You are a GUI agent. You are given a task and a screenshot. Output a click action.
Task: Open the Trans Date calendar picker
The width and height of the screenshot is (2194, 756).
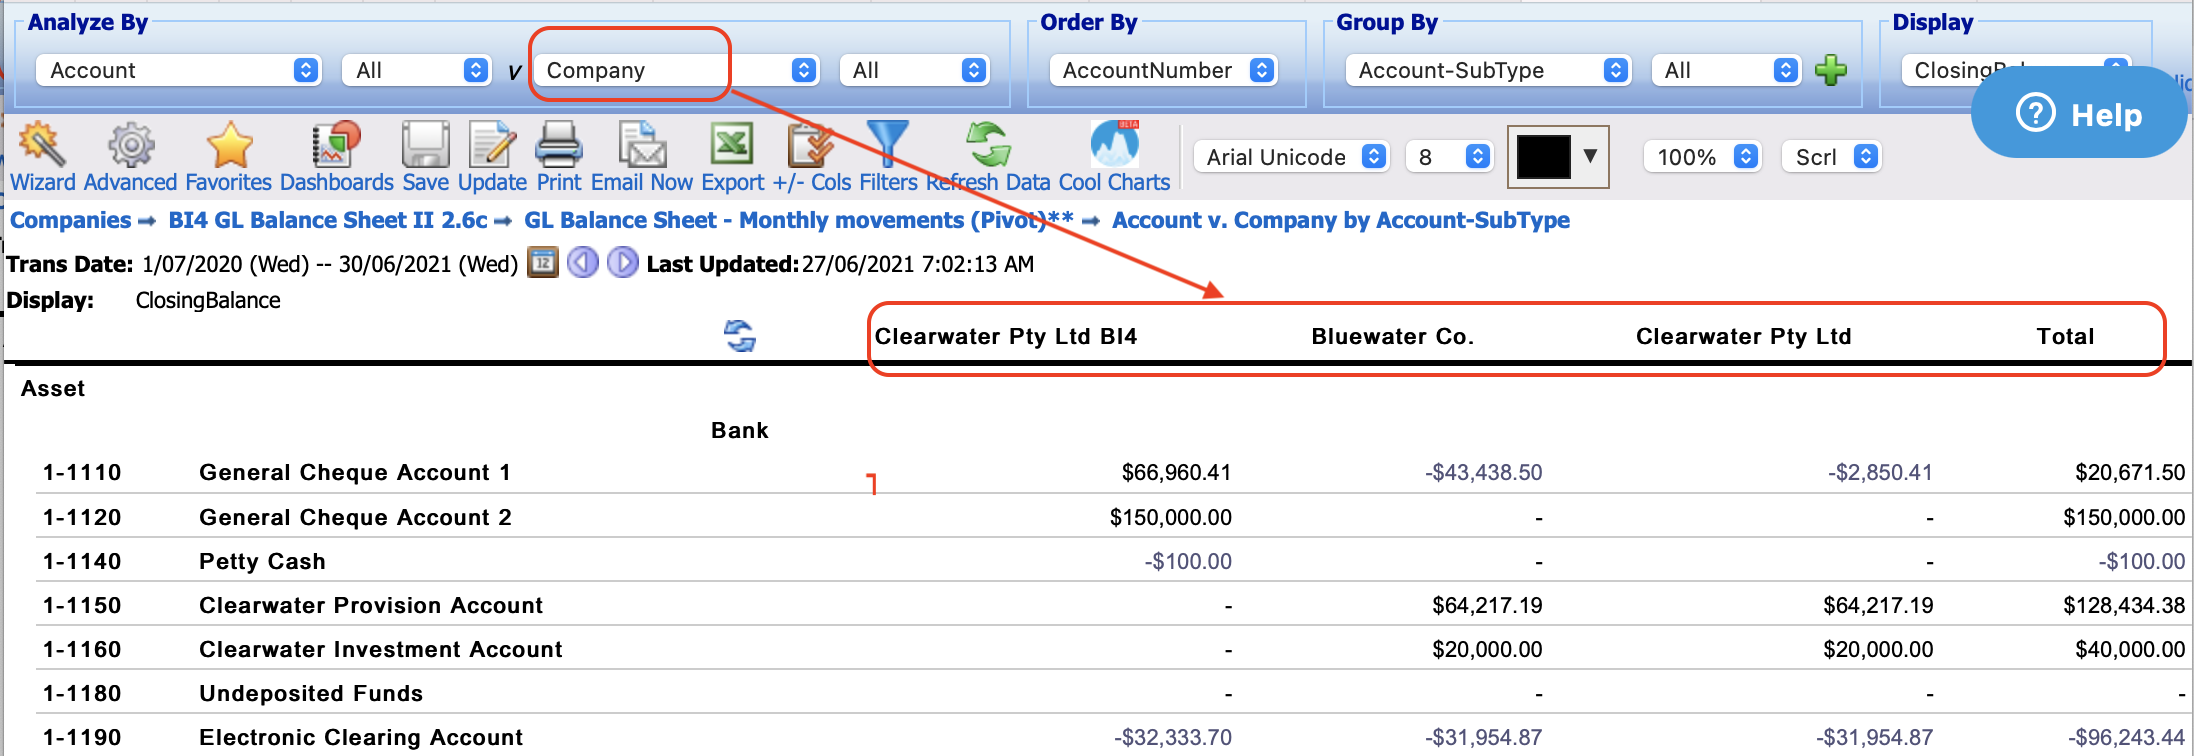[x=542, y=263]
